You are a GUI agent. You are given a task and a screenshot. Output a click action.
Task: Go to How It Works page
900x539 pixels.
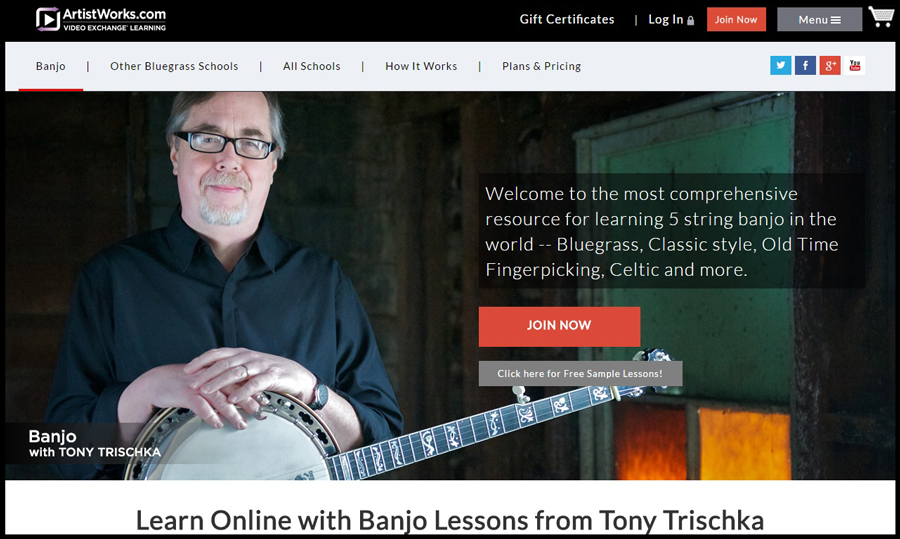point(421,66)
